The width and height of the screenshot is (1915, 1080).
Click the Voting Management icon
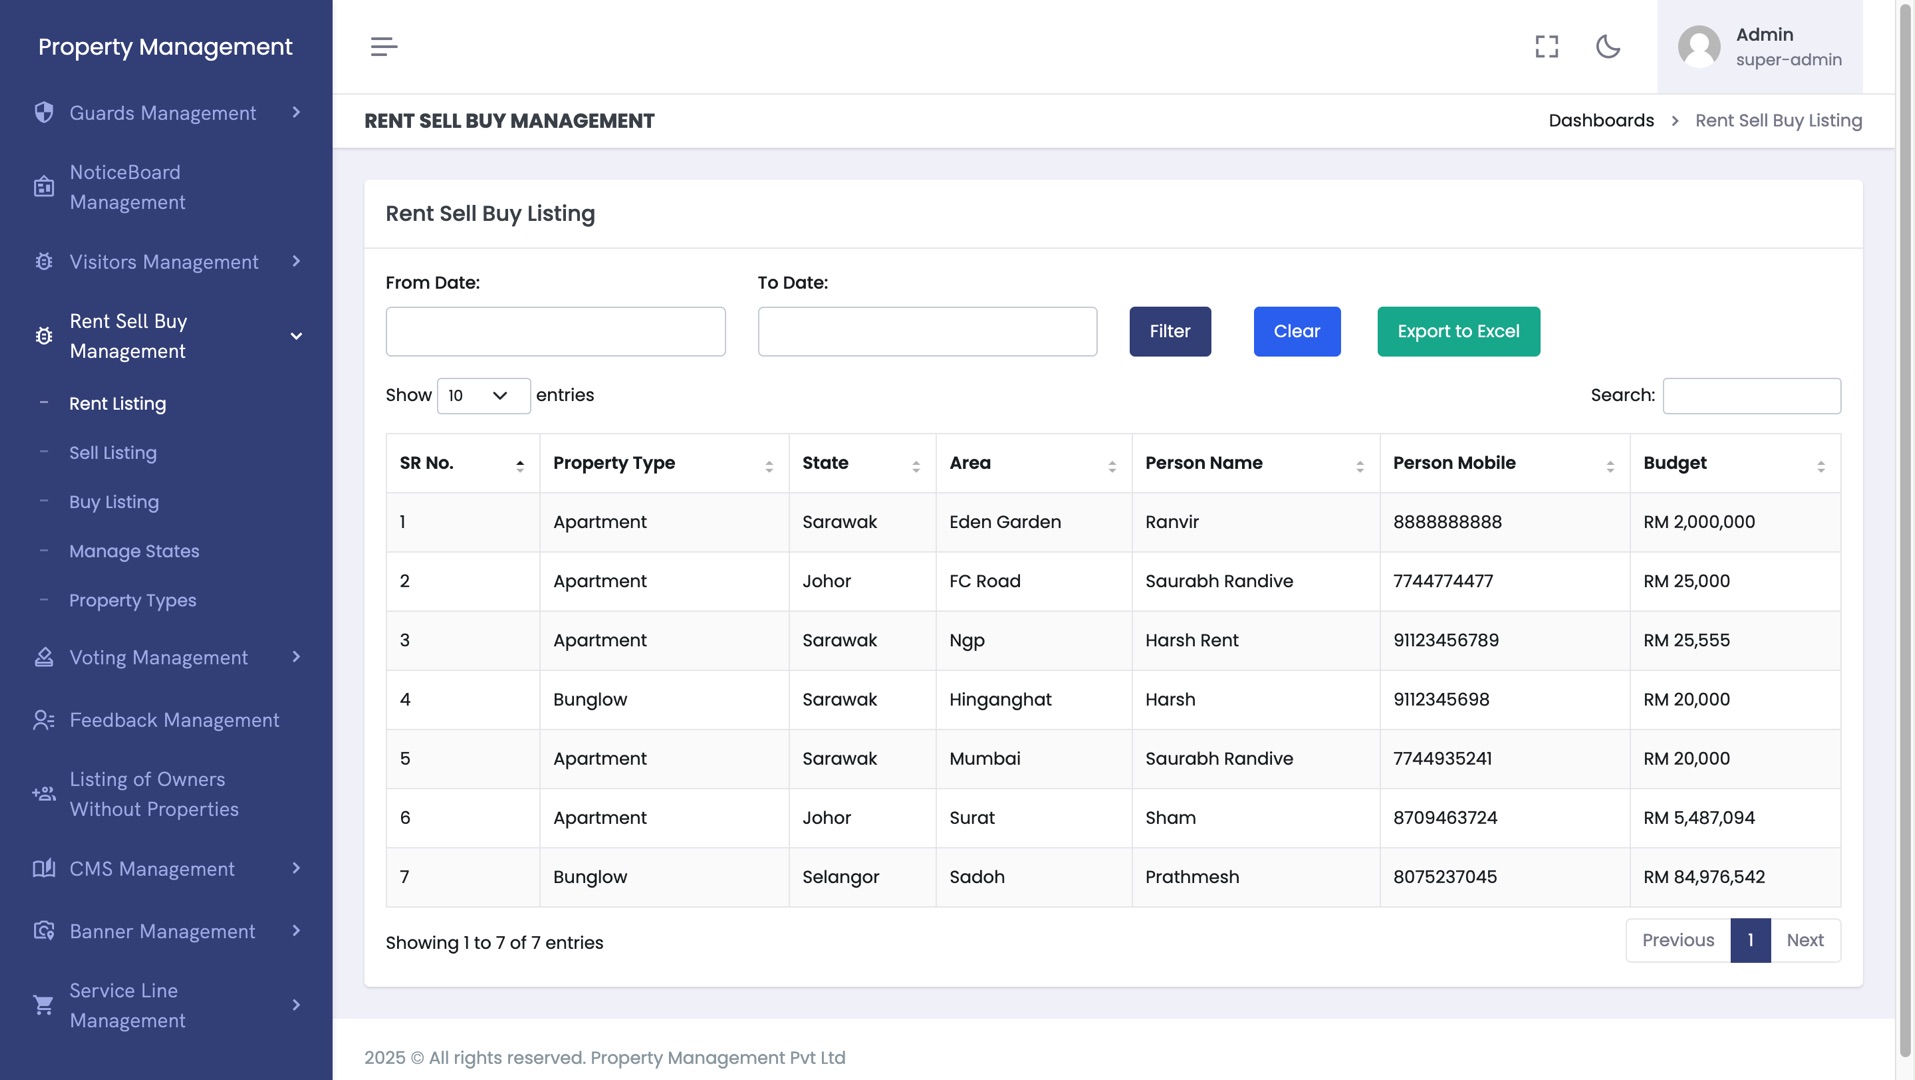click(x=44, y=657)
